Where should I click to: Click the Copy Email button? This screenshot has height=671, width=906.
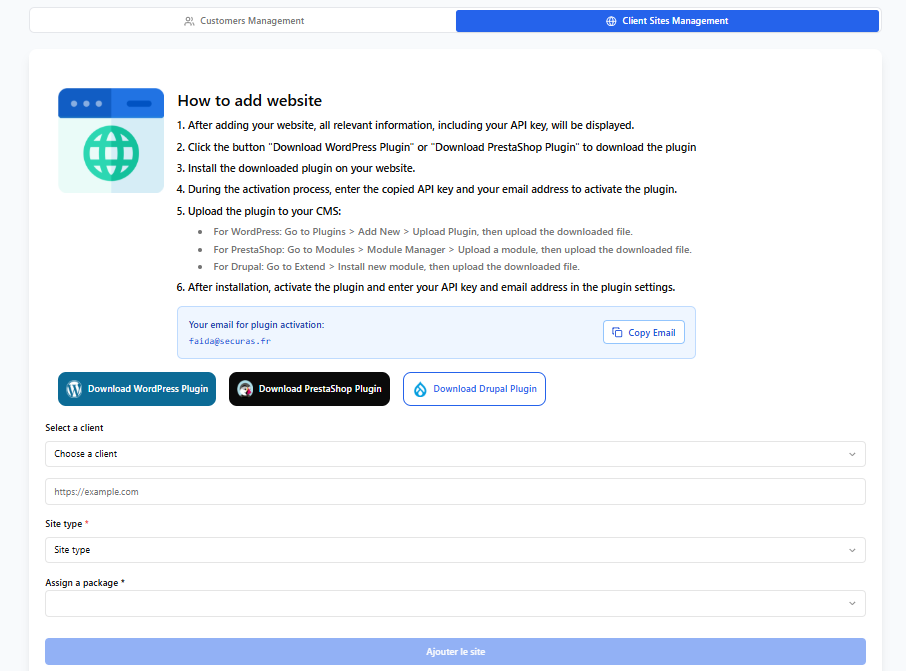643,332
